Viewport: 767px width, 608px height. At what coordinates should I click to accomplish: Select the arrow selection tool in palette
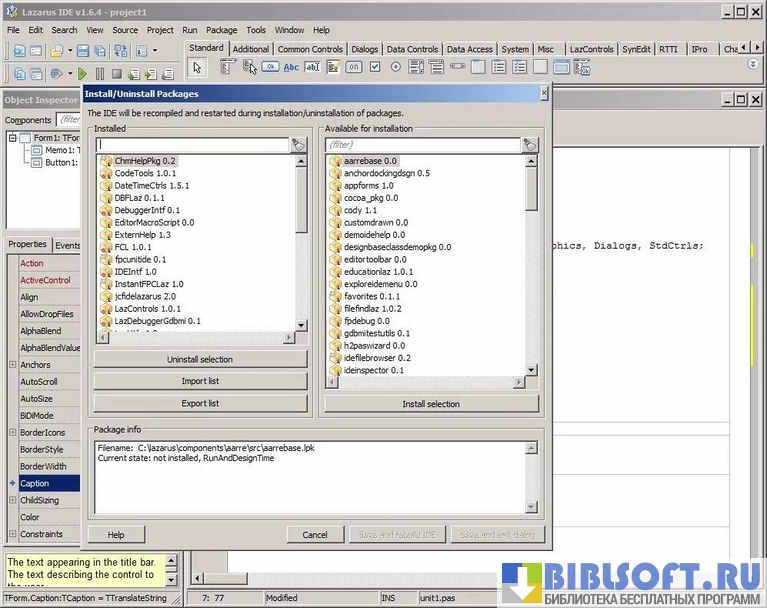(x=198, y=67)
